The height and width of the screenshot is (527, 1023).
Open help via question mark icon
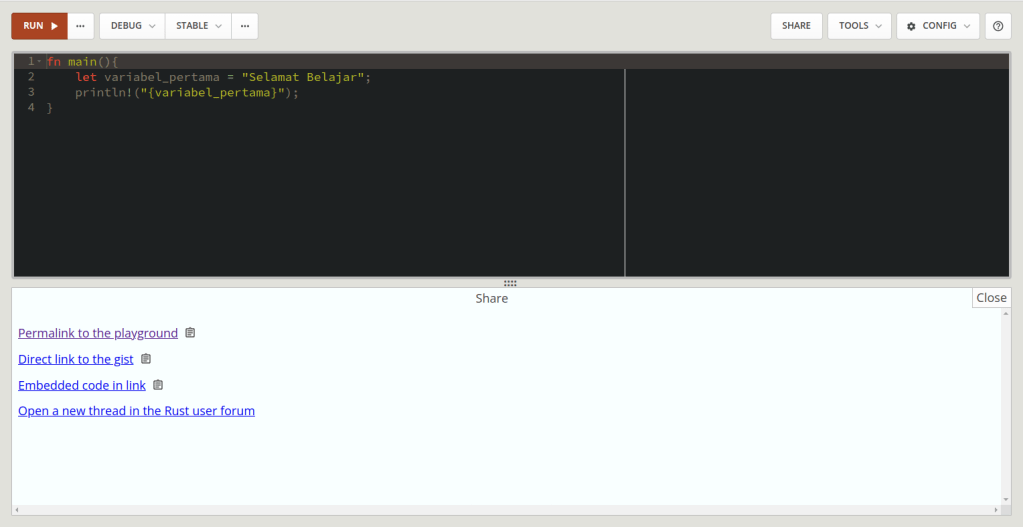(x=998, y=26)
